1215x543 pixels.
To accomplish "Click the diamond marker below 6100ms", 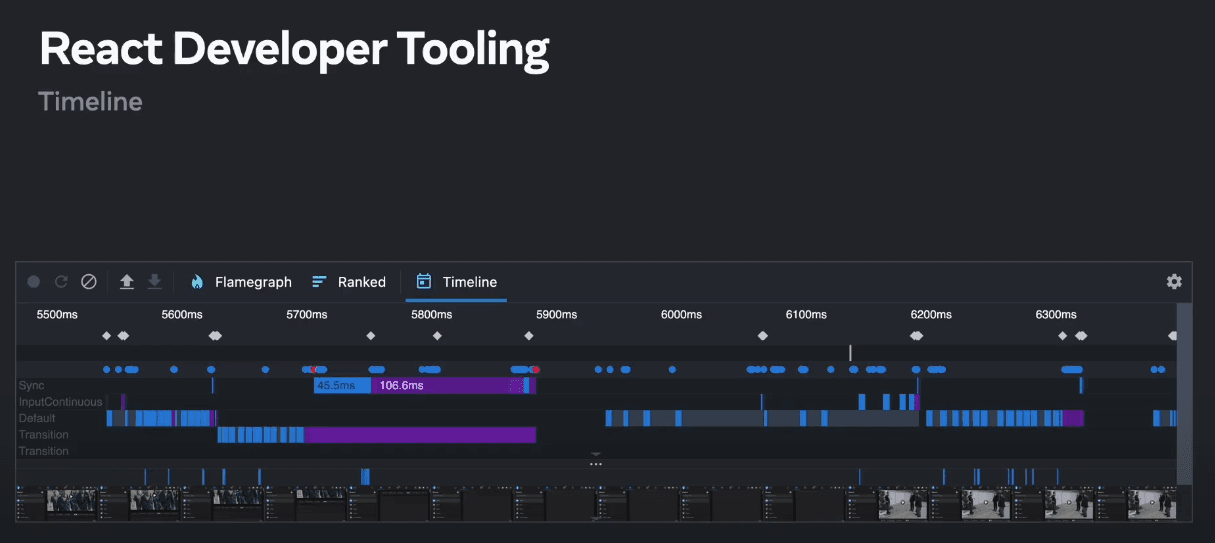I will [x=763, y=336].
